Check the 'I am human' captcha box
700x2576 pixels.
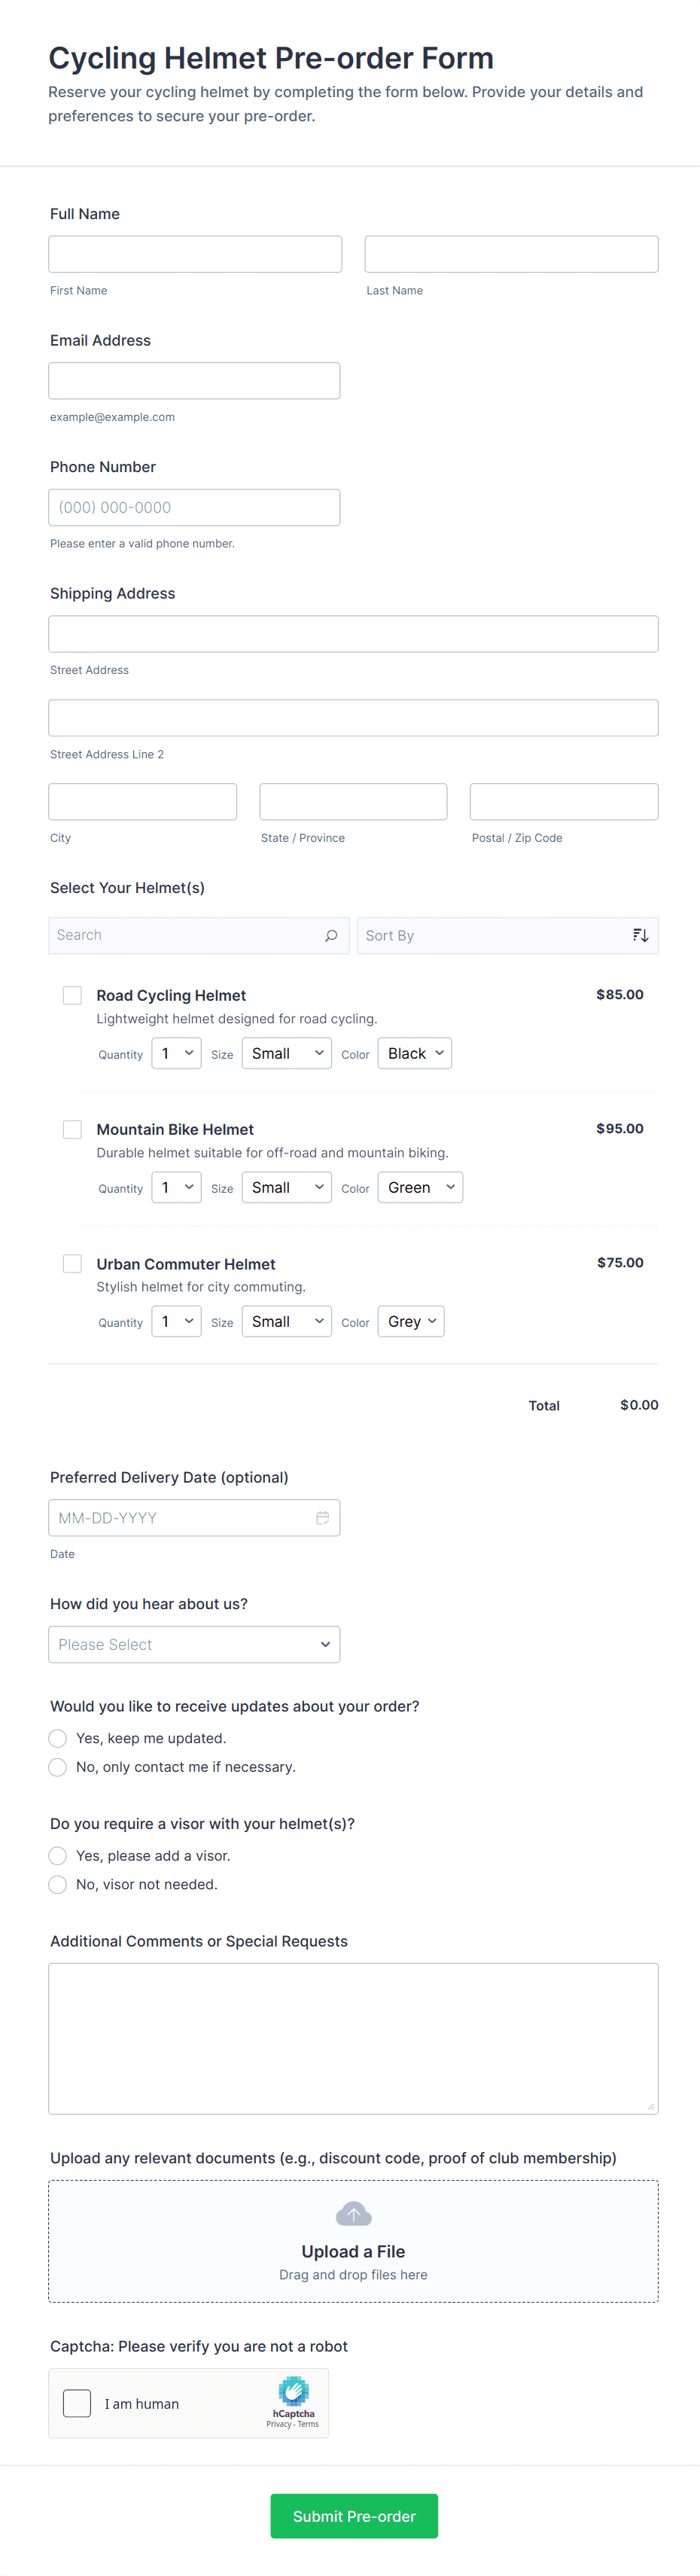(x=77, y=2403)
